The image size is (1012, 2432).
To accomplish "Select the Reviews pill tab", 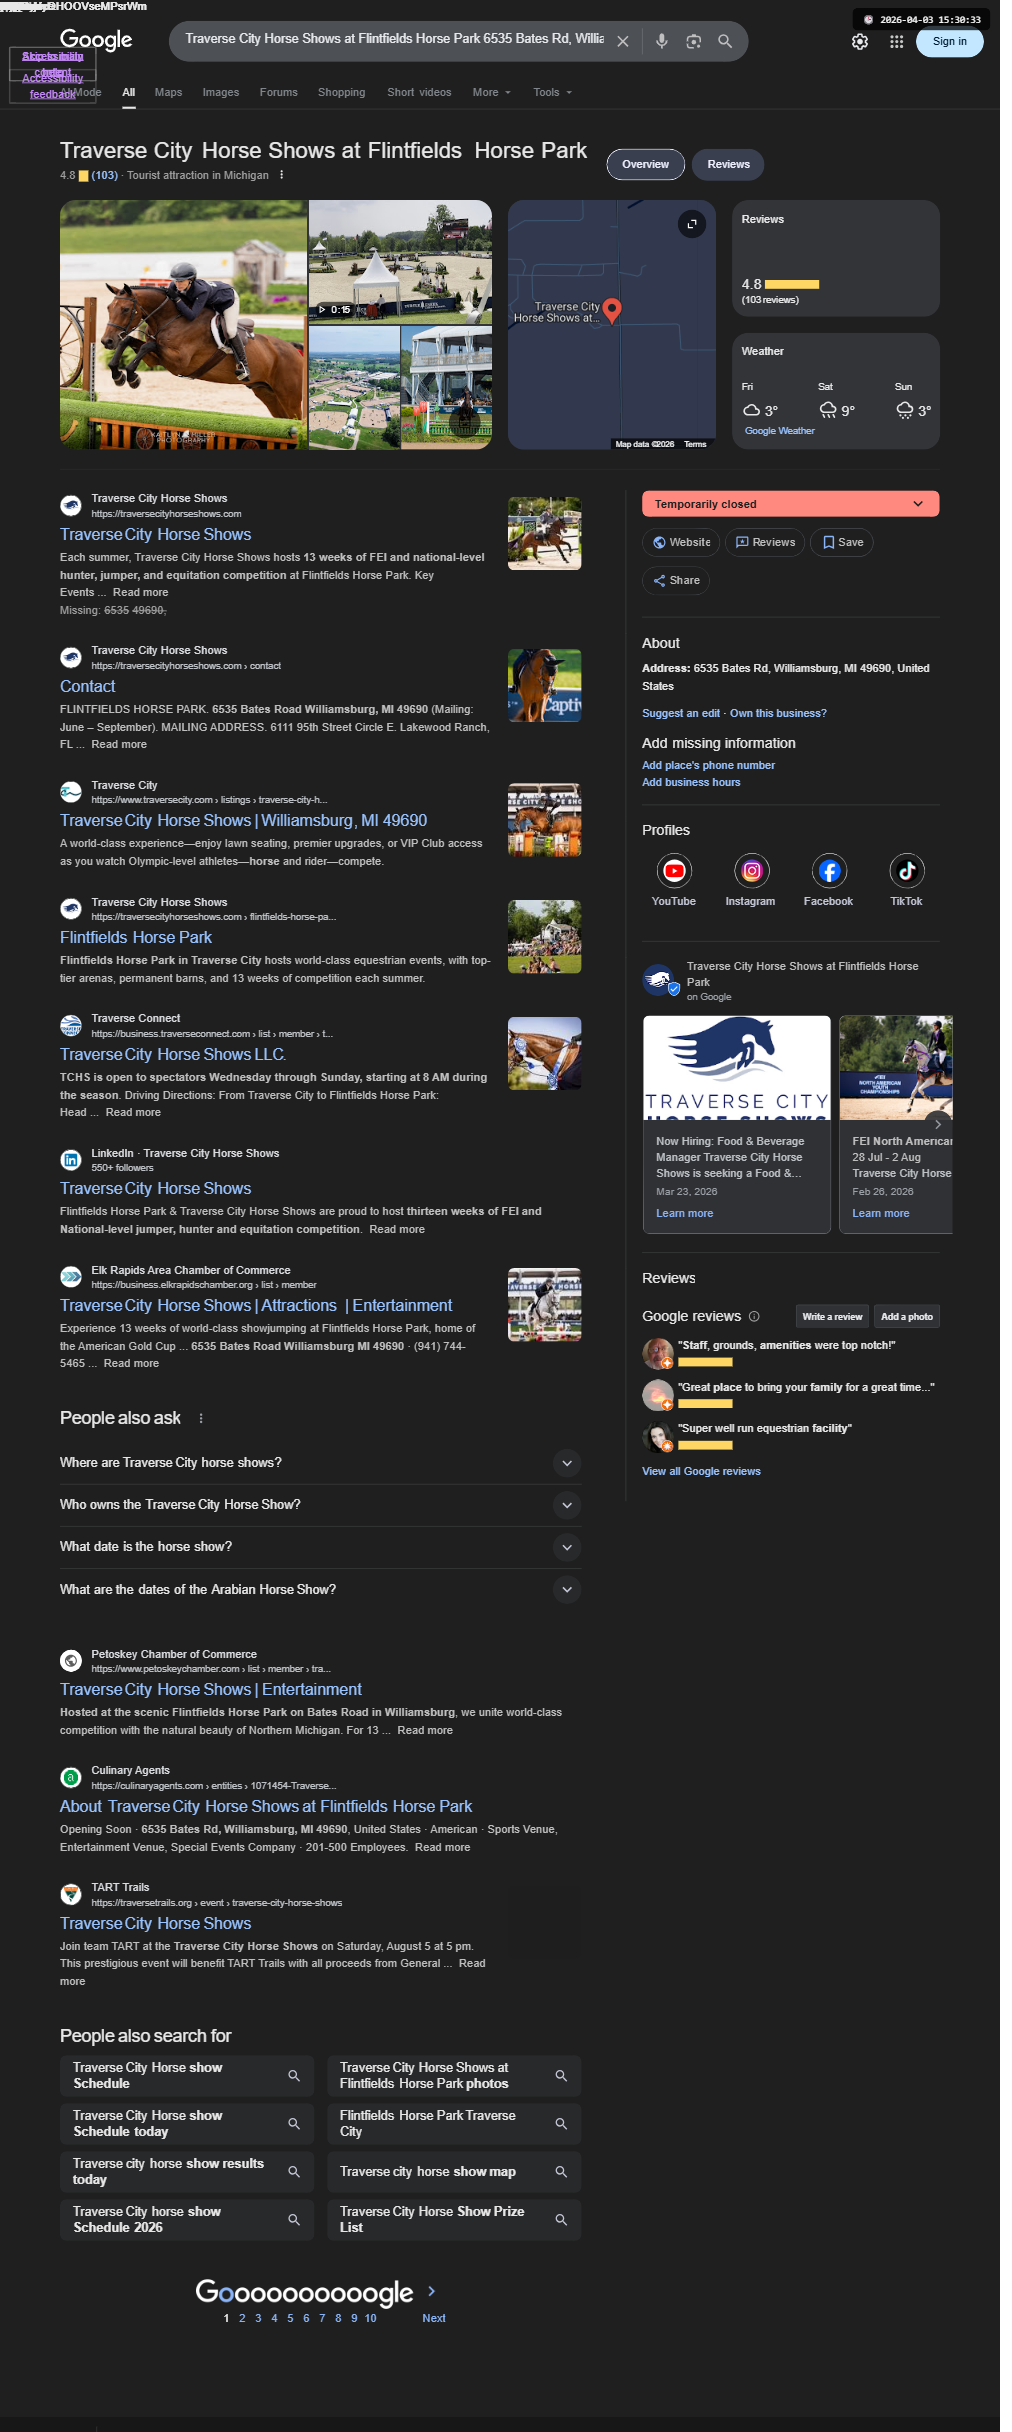I will coord(728,164).
